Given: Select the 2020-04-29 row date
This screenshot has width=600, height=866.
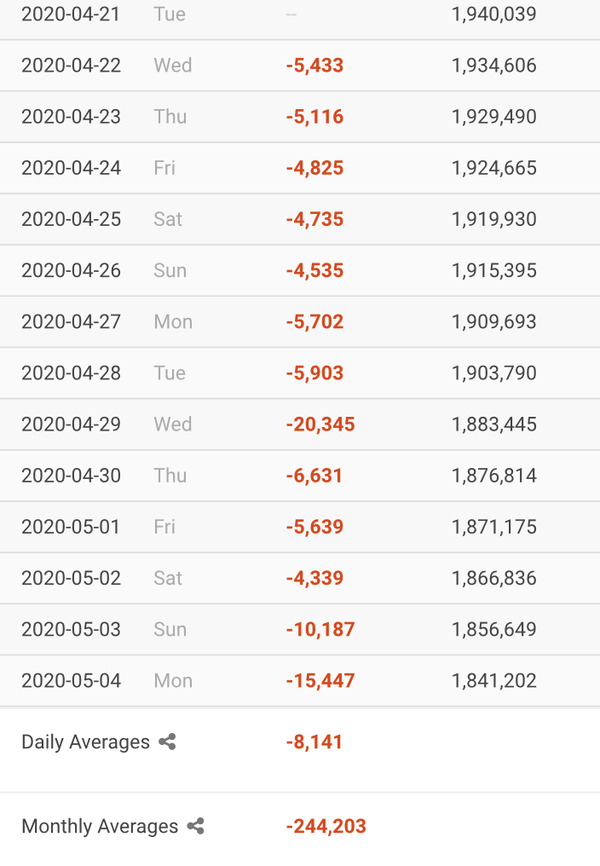Looking at the screenshot, I should point(71,424).
